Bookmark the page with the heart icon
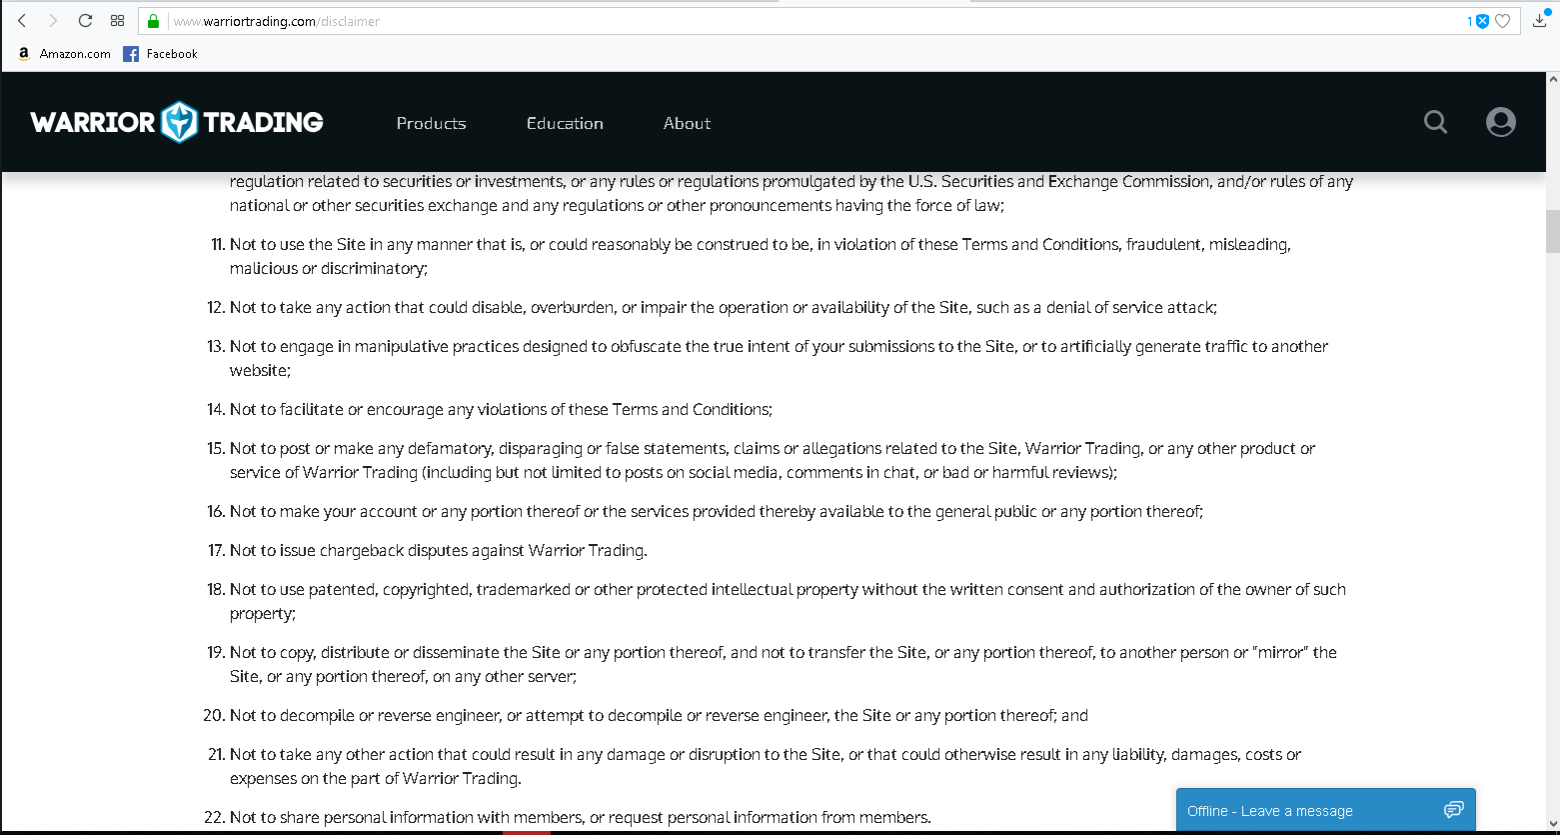The width and height of the screenshot is (1560, 835). coord(1502,21)
